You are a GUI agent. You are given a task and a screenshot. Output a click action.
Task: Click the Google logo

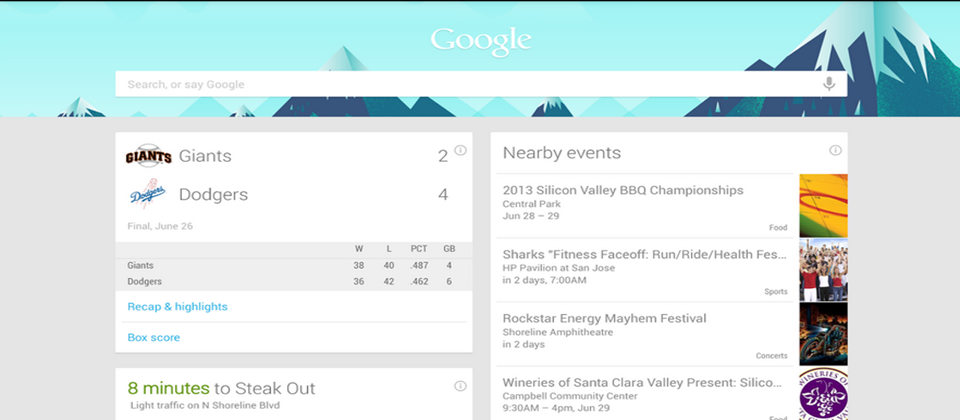click(x=480, y=41)
